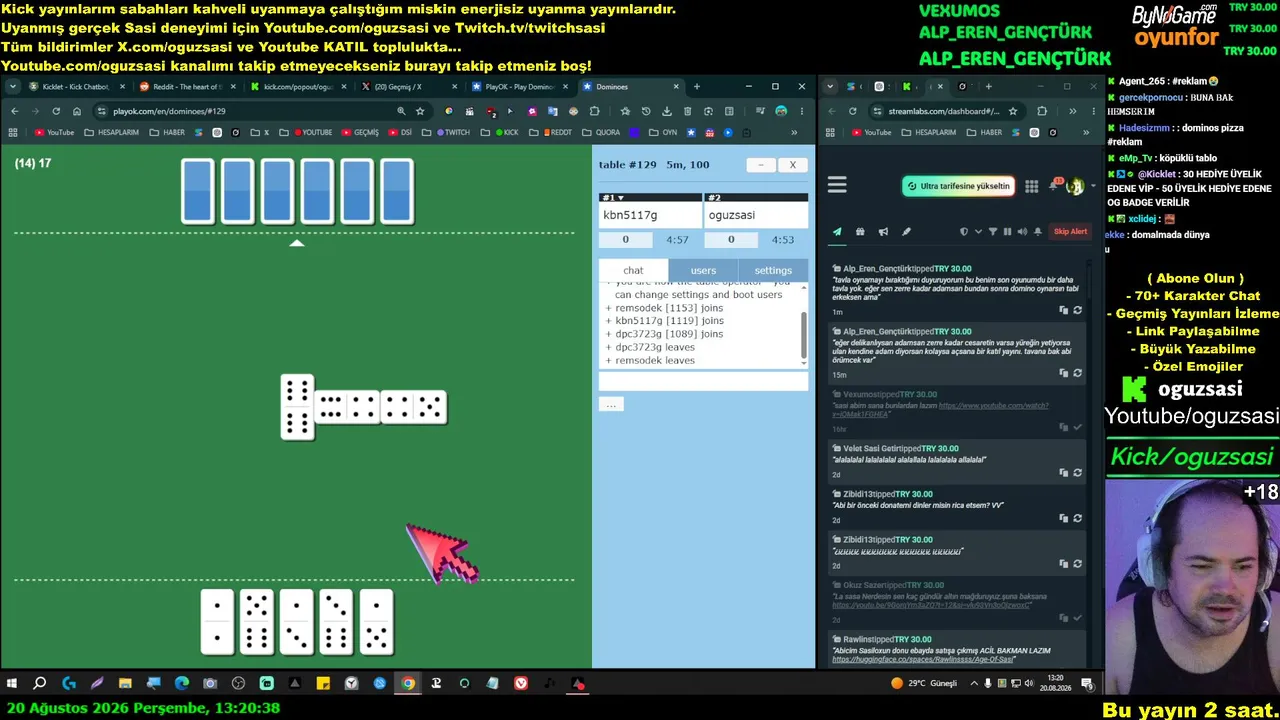Viewport: 1280px width, 720px height.
Task: Click the double-six domino on the board
Action: [x=297, y=407]
